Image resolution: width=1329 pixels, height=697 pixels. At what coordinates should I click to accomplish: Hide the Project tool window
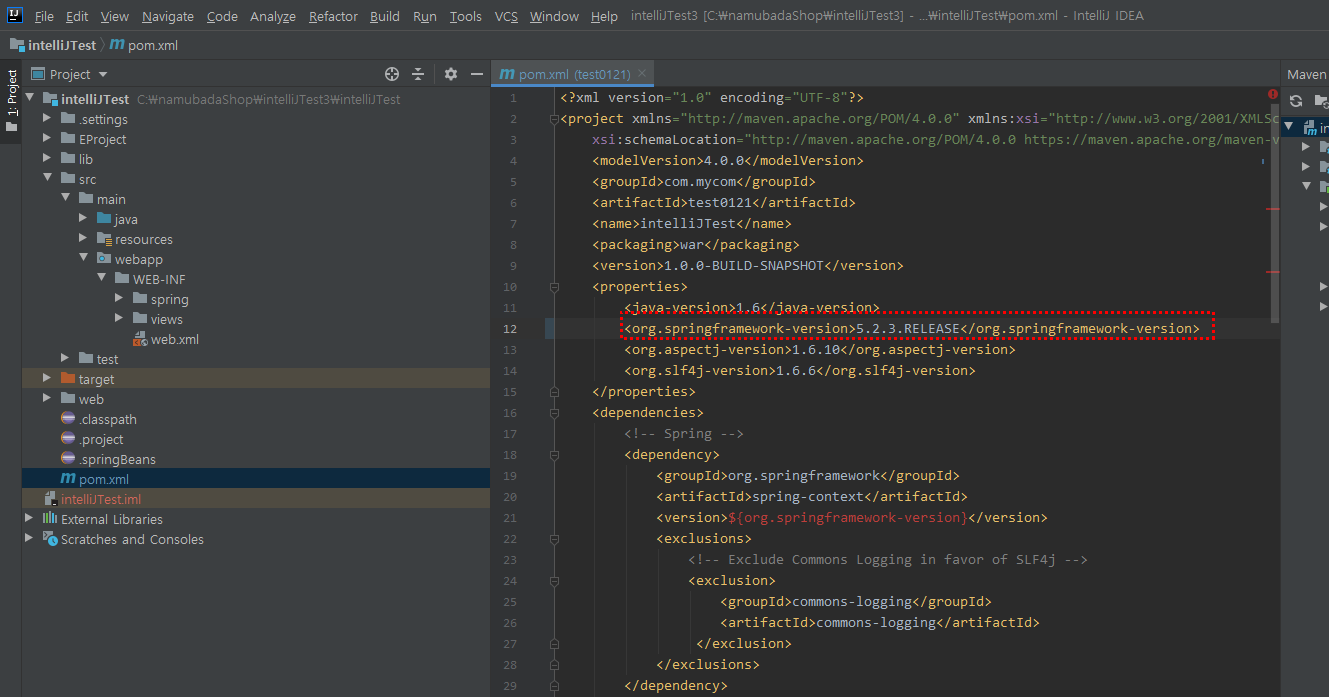(x=477, y=74)
